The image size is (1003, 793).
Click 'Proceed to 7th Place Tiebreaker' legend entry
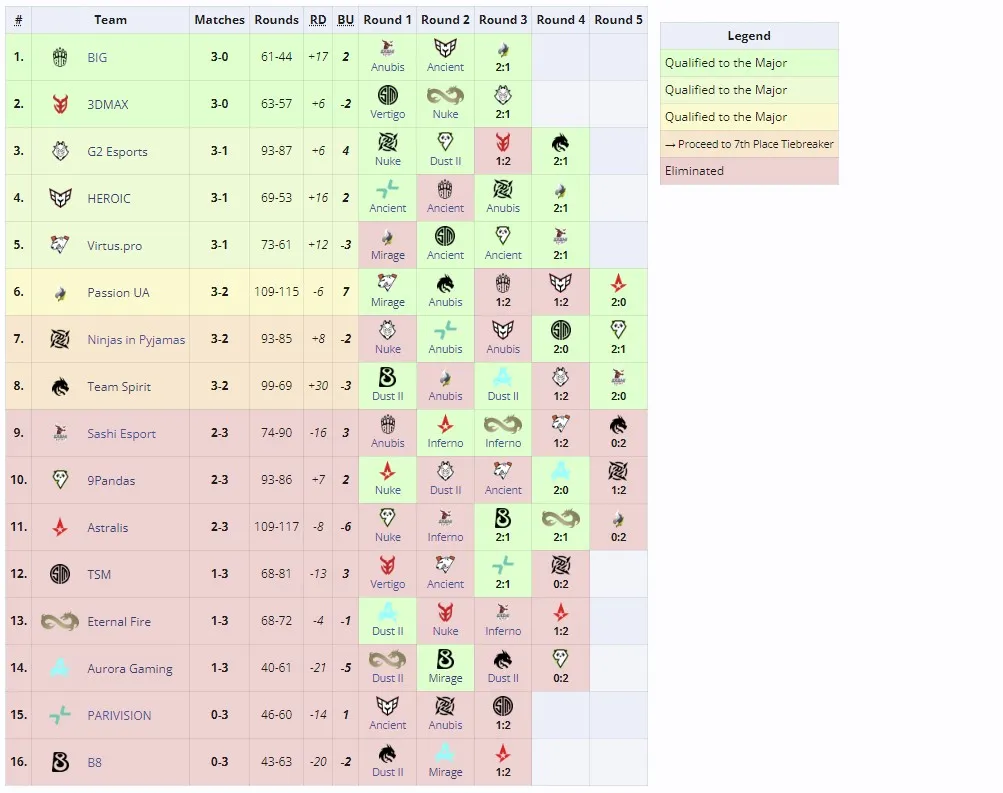click(749, 144)
